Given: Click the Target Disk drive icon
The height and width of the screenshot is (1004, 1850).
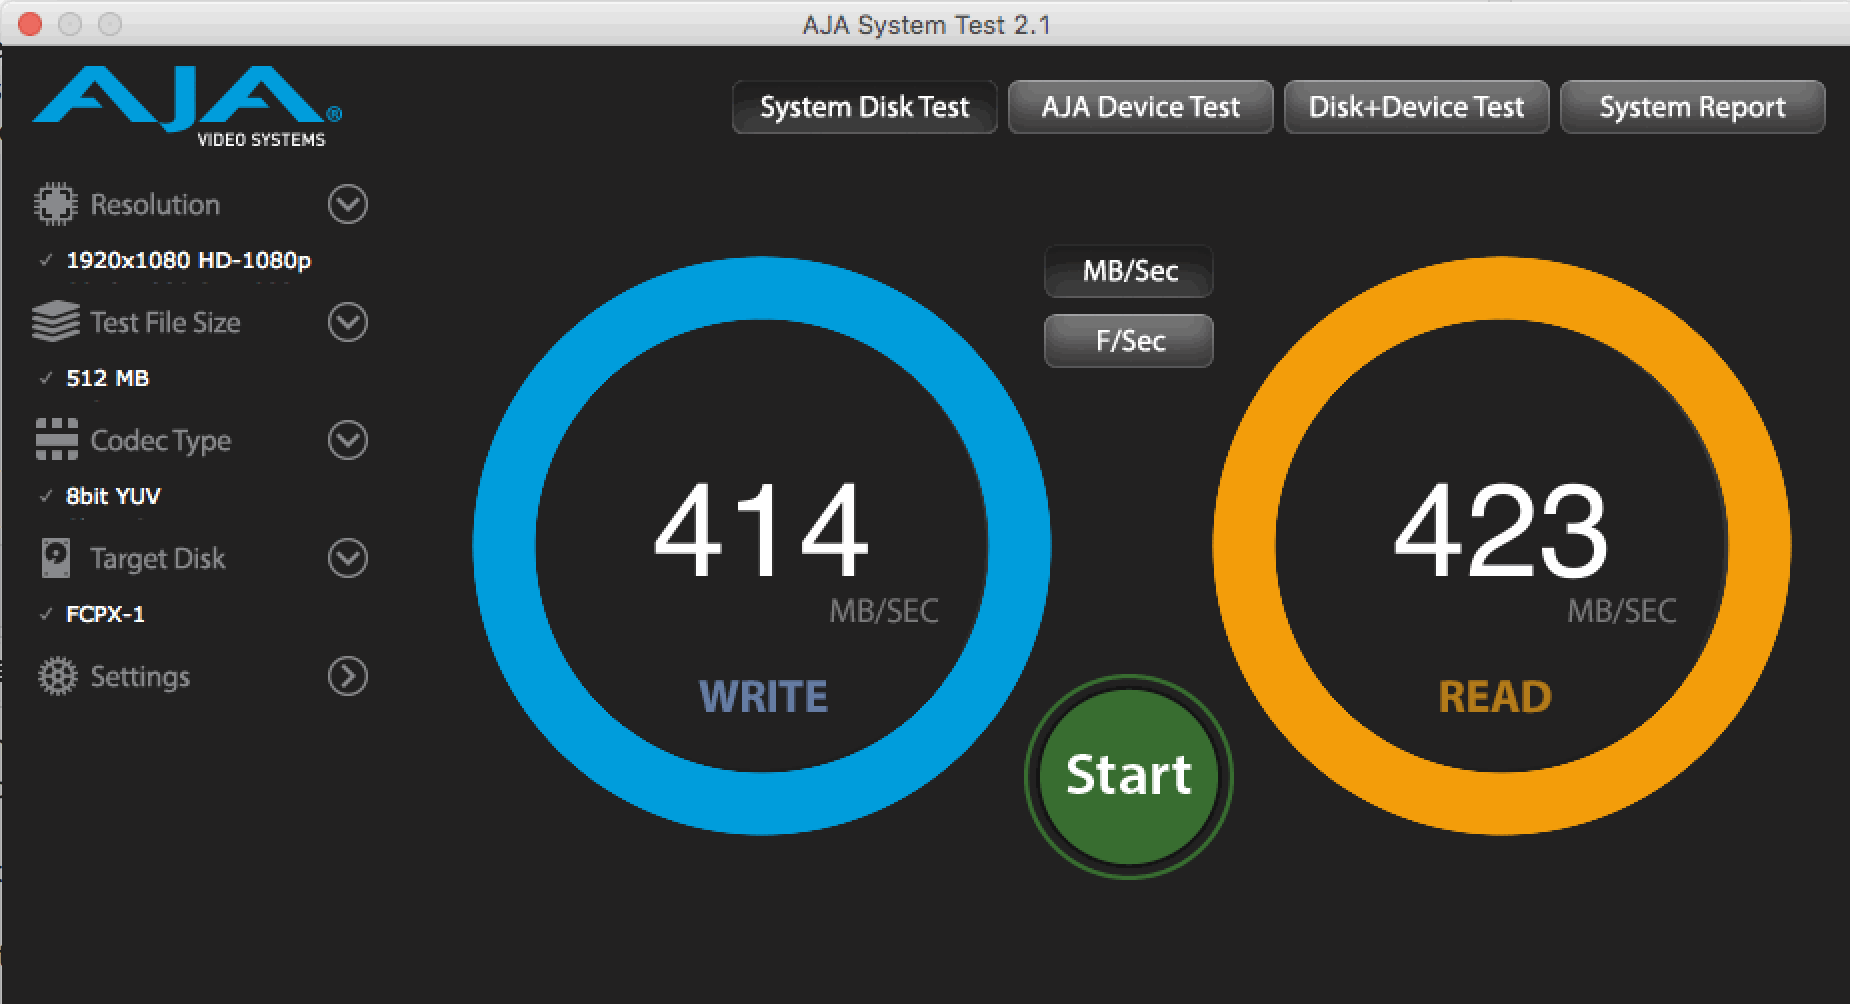Looking at the screenshot, I should (x=56, y=558).
